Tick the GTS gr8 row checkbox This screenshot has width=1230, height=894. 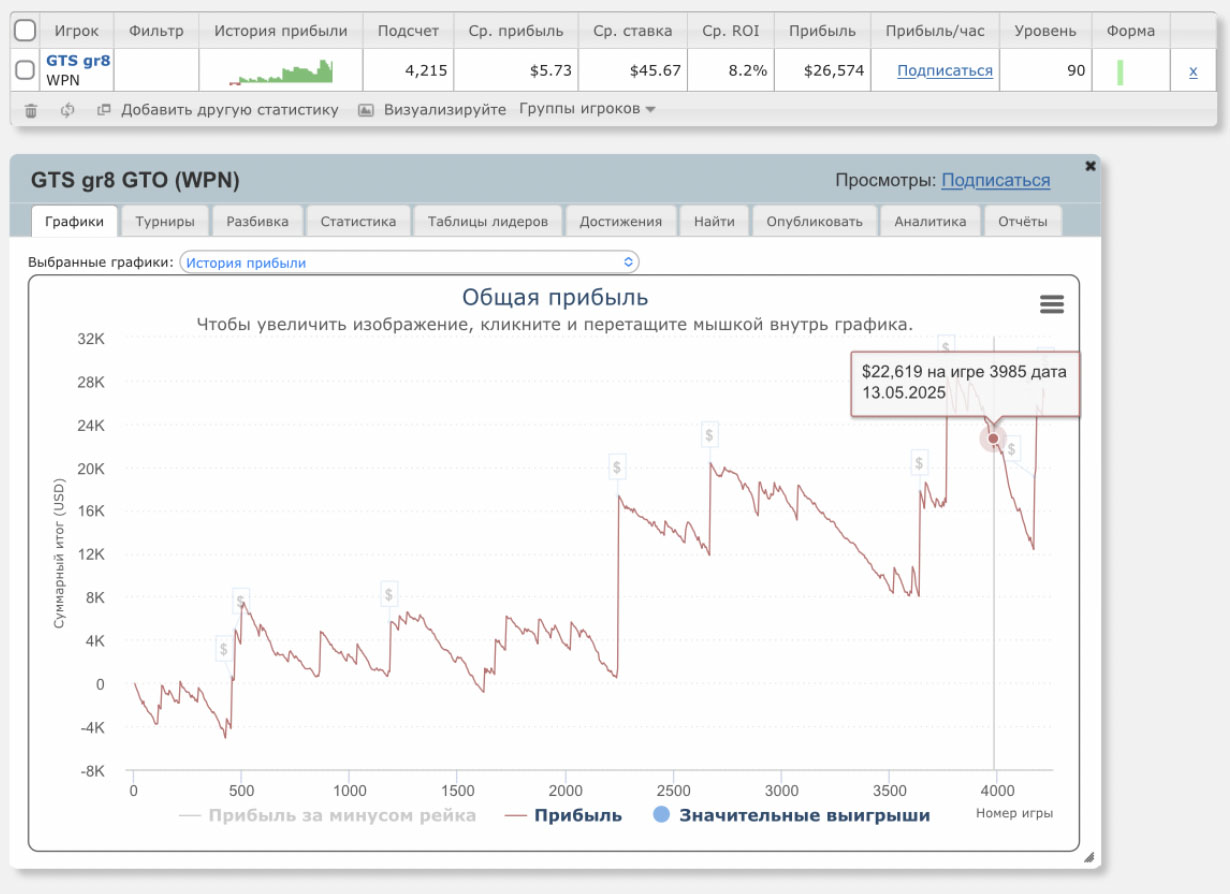click(25, 71)
